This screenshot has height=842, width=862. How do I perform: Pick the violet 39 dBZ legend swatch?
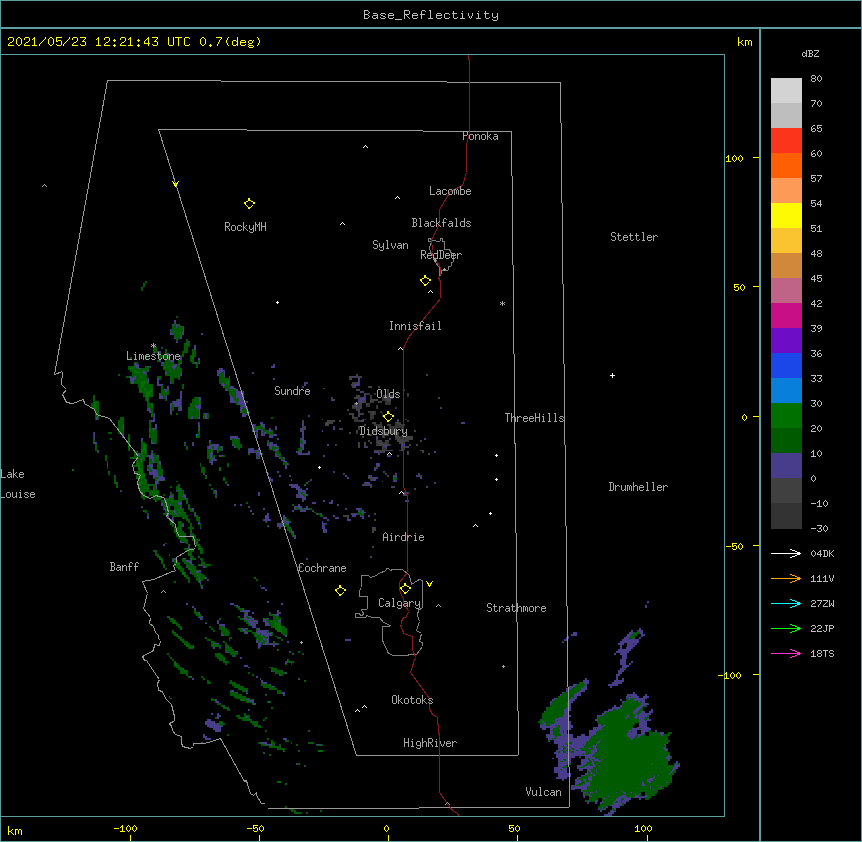(786, 341)
